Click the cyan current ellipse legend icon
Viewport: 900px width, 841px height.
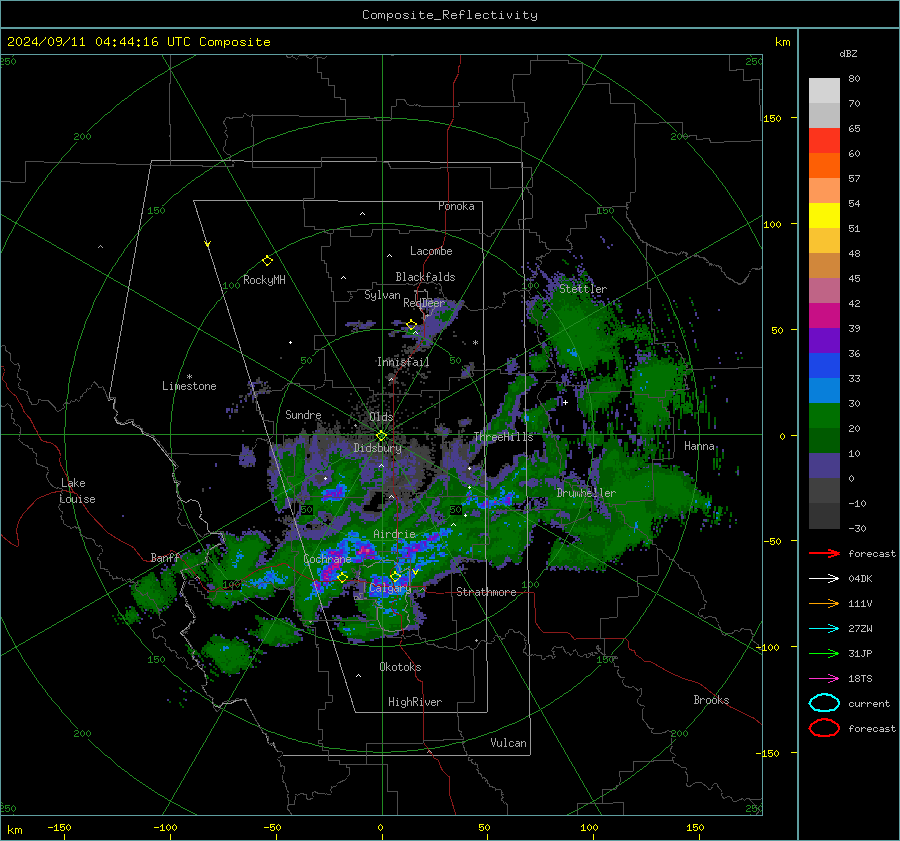pyautogui.click(x=824, y=703)
